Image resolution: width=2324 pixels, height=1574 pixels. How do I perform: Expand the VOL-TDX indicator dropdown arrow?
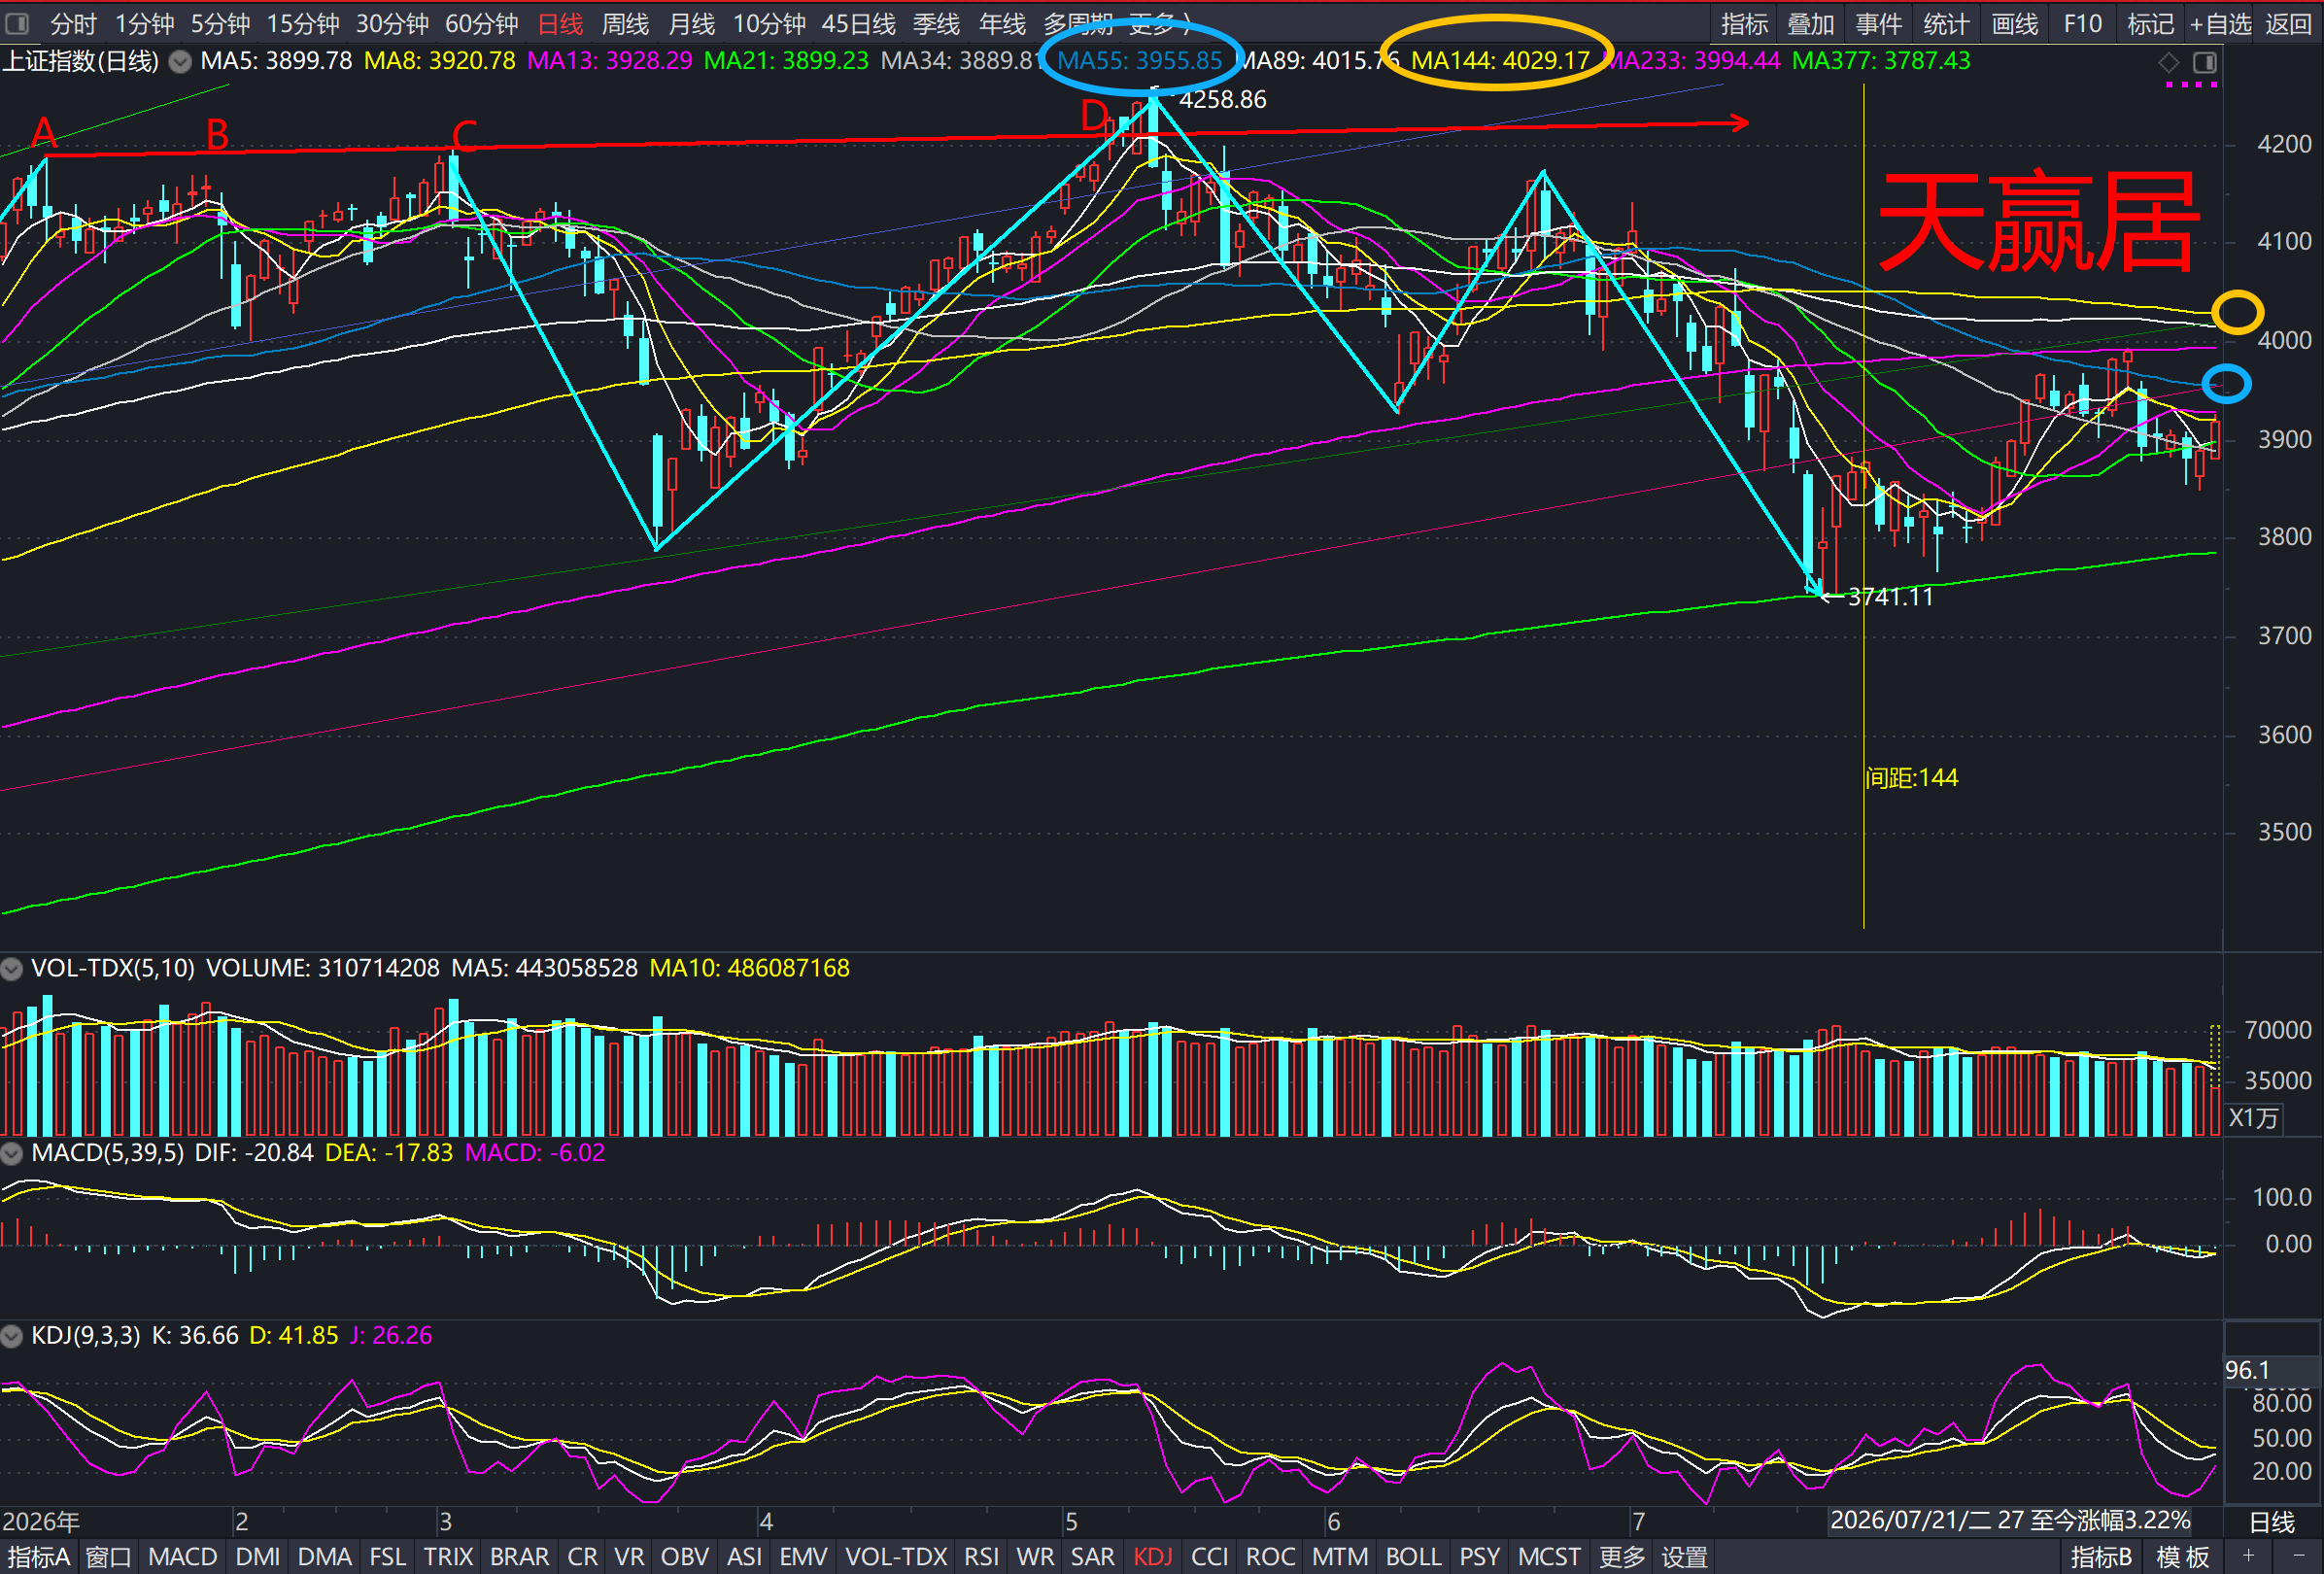pyautogui.click(x=12, y=968)
